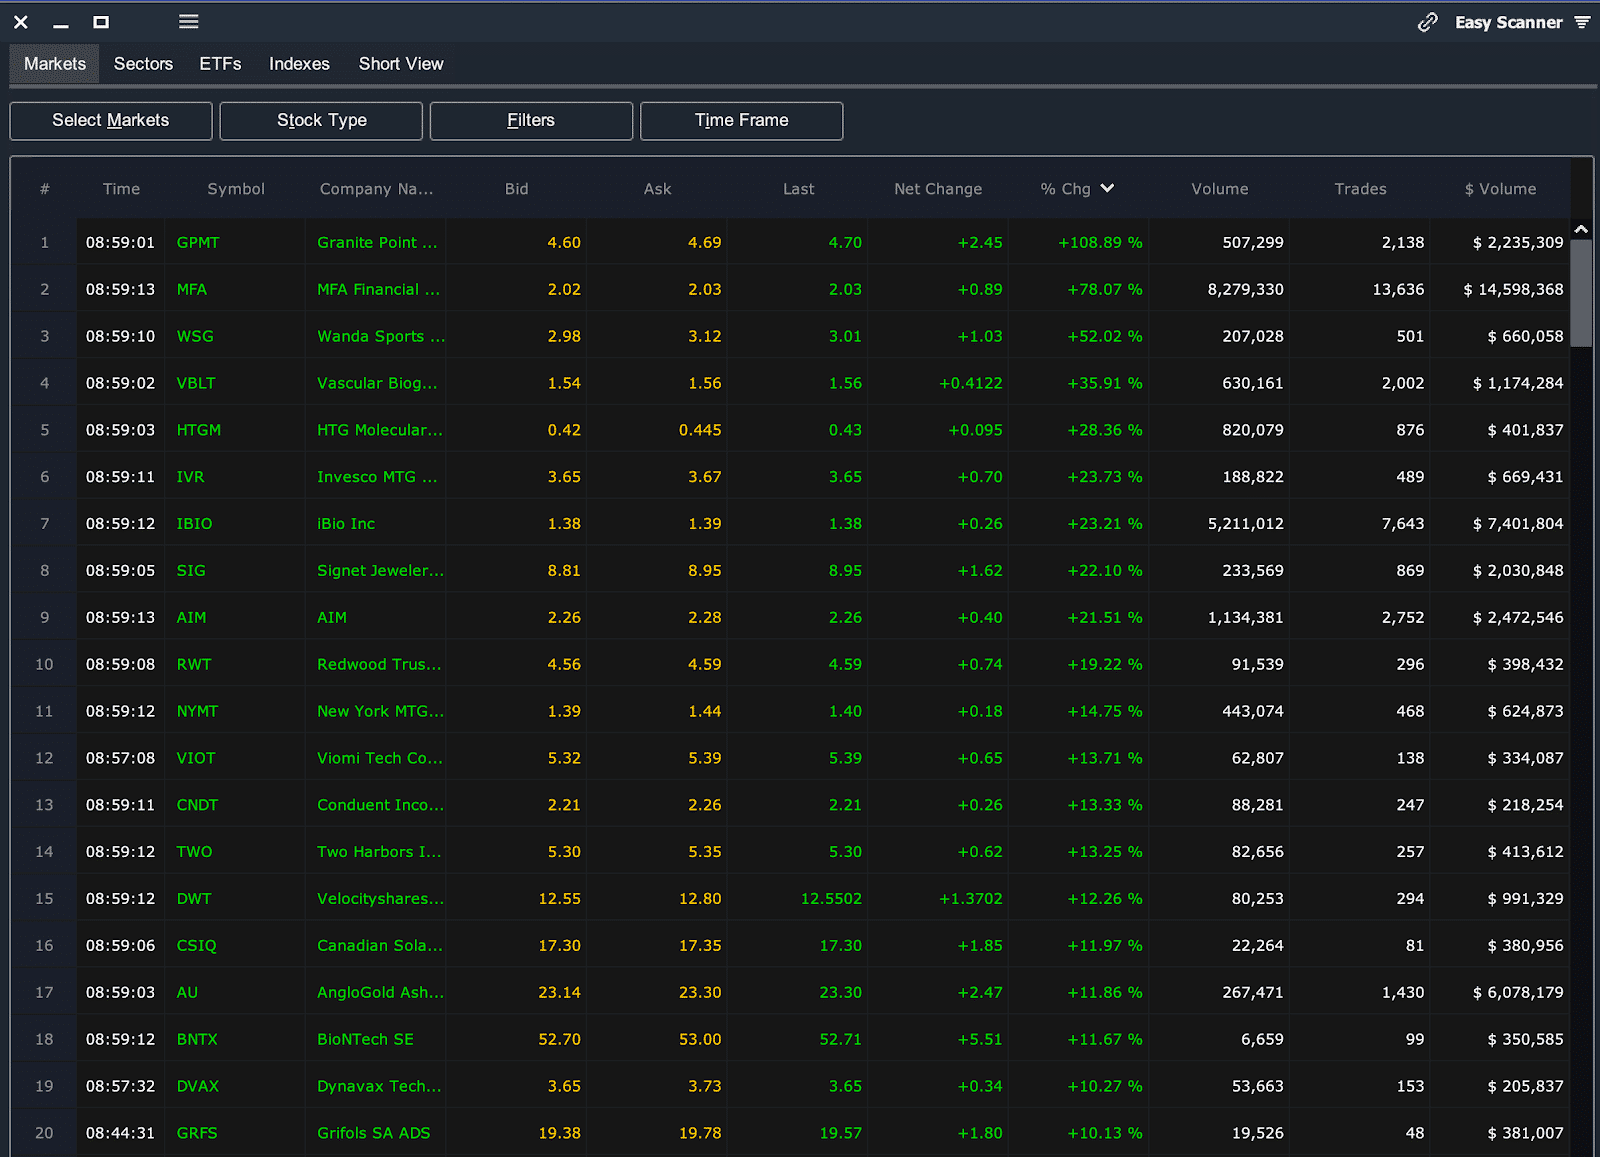Select the DVAX symbol
Viewport: 1600px width, 1157px height.
pos(198,1087)
